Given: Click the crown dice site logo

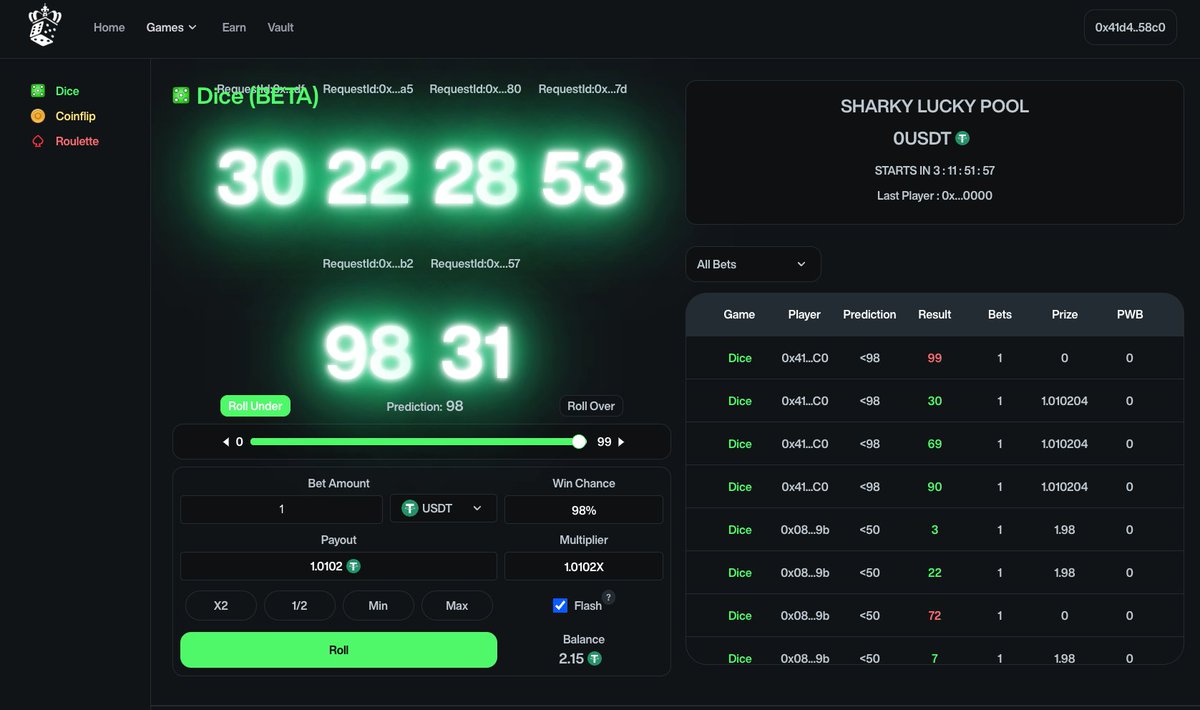Looking at the screenshot, I should tap(45, 27).
